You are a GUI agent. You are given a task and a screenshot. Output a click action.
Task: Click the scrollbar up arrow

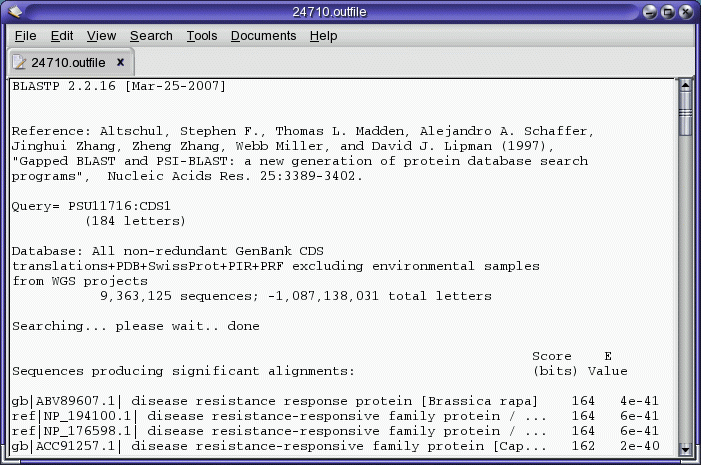[x=685, y=86]
